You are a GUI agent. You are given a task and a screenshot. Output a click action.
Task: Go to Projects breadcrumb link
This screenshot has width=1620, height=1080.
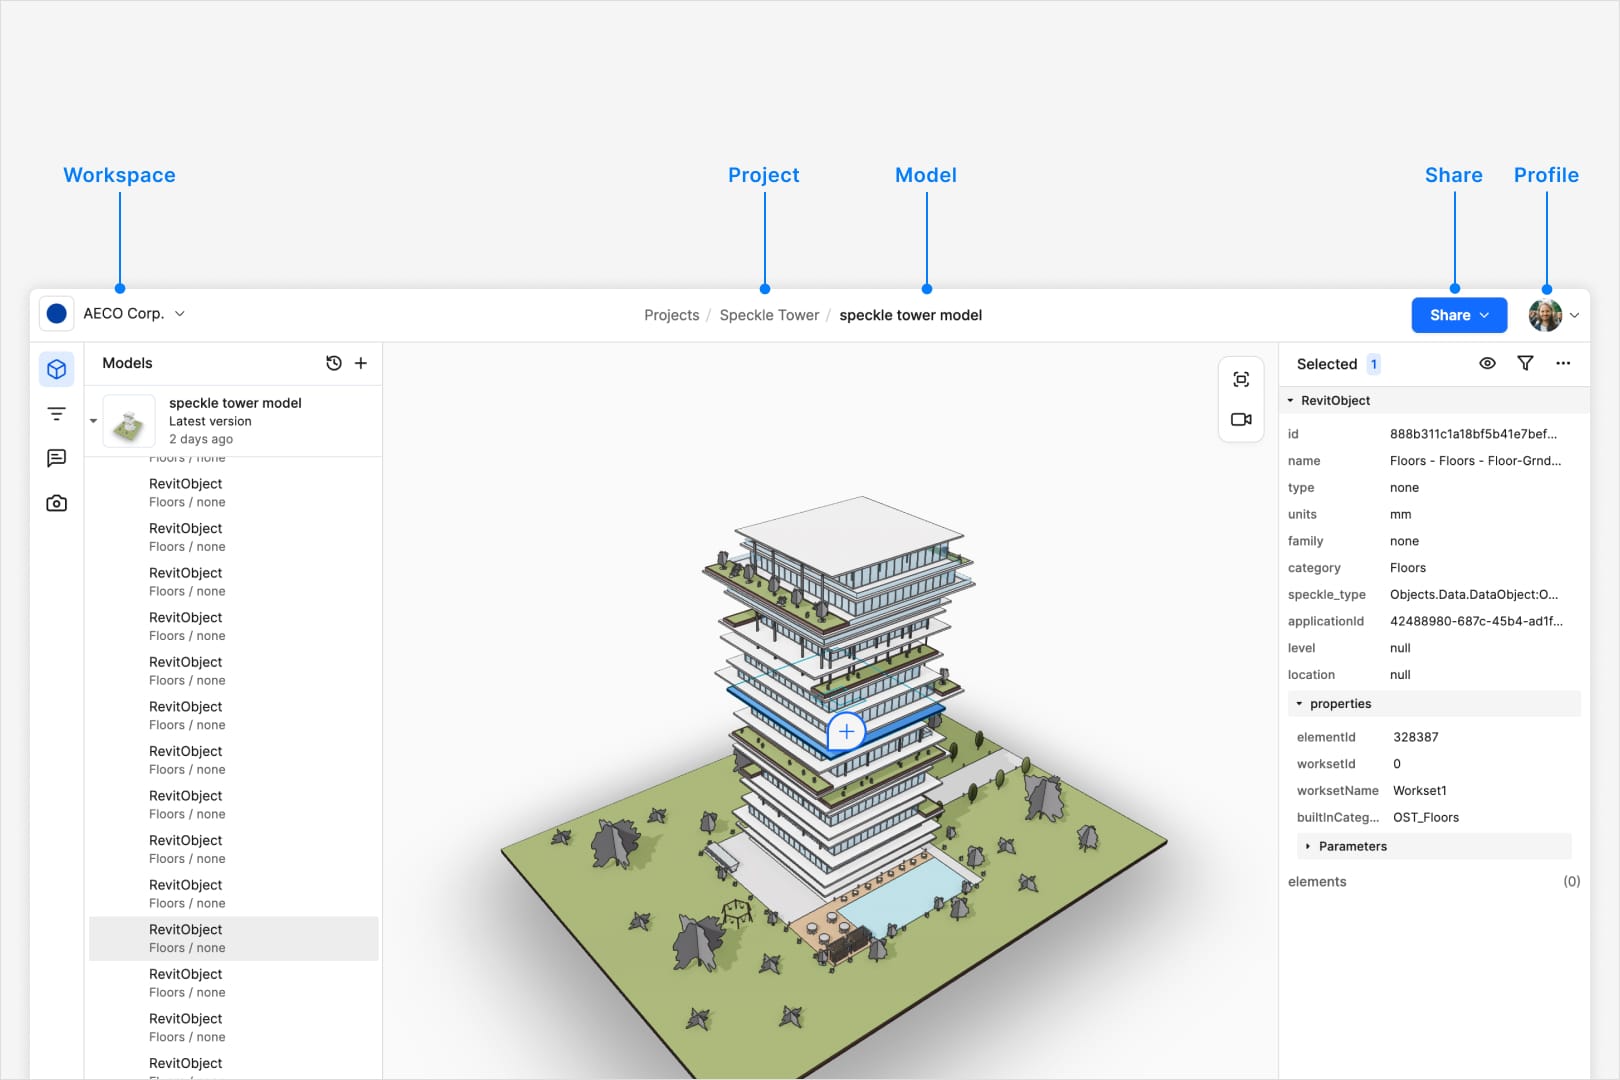[x=671, y=315]
